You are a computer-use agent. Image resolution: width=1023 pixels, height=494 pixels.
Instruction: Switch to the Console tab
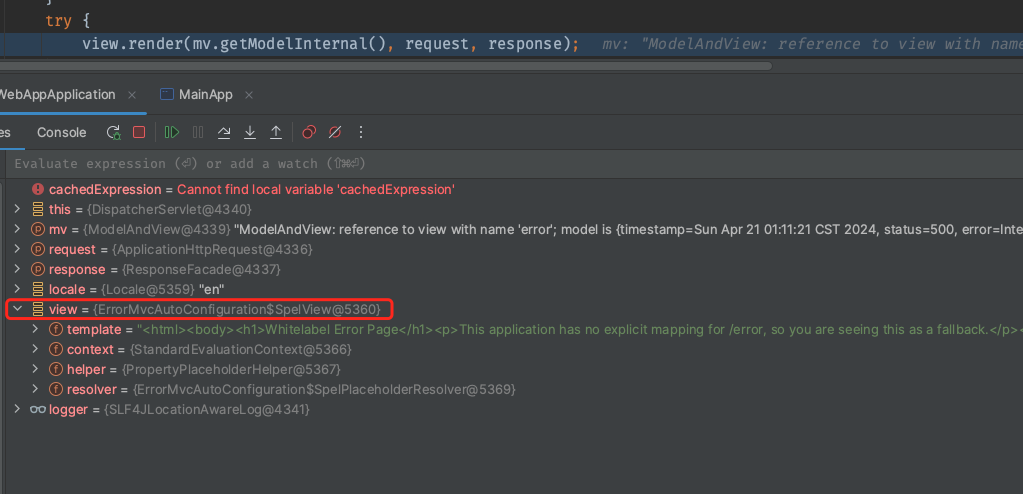tap(62, 132)
